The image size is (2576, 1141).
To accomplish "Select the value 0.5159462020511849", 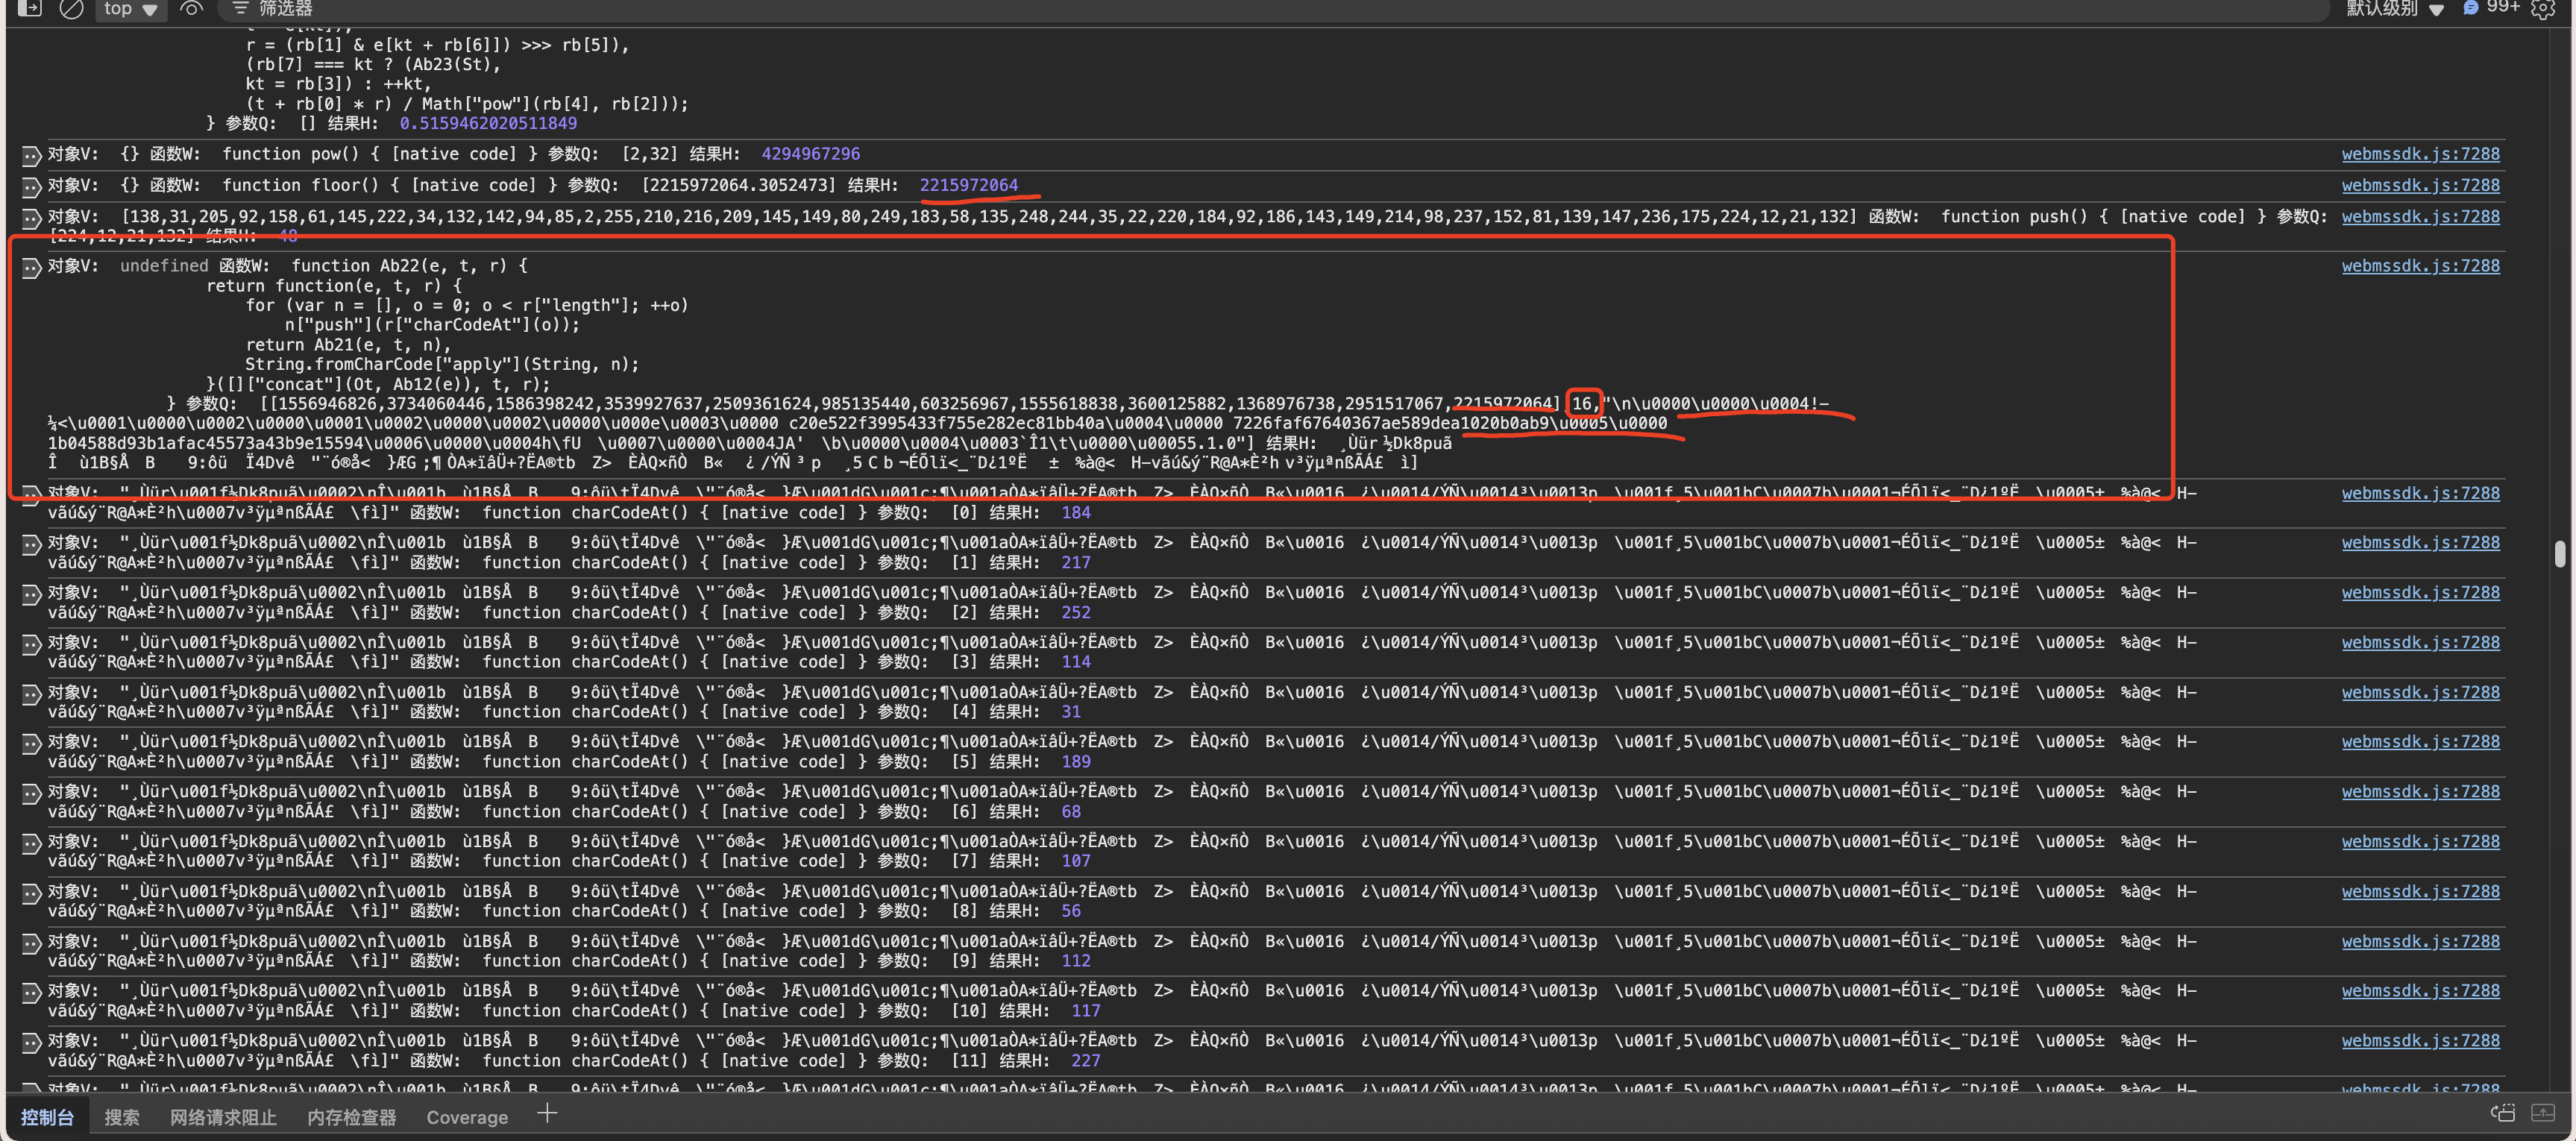I will [488, 123].
